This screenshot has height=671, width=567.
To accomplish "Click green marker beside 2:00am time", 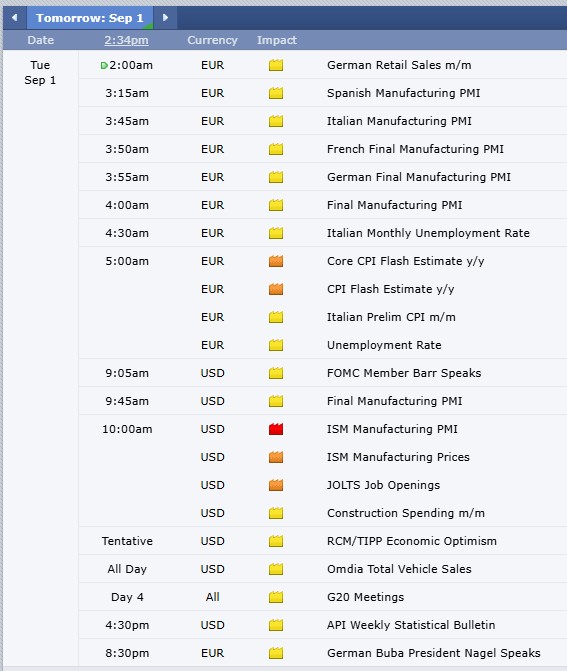I will pos(104,65).
